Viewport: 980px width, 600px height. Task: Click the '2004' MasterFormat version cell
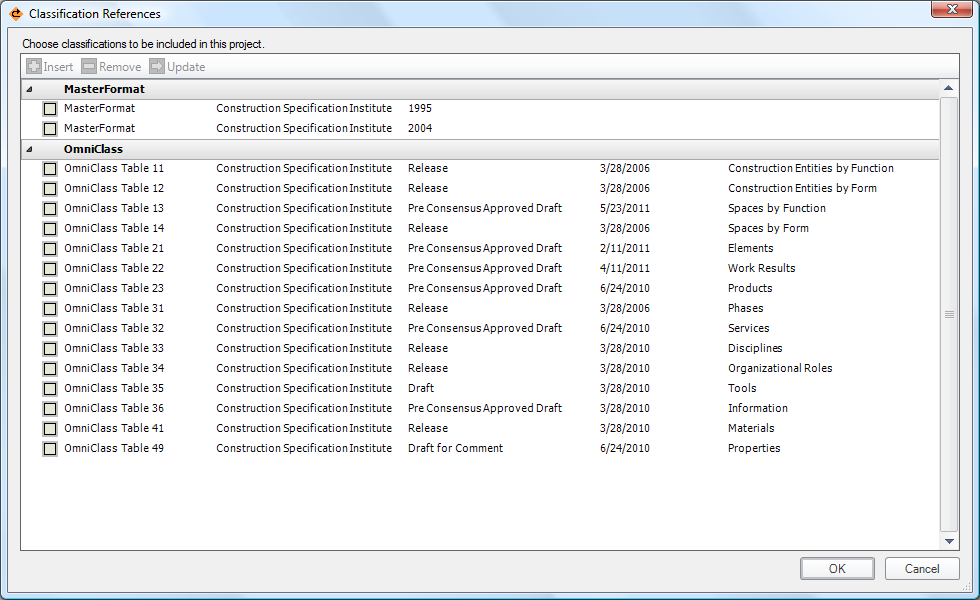(x=419, y=129)
